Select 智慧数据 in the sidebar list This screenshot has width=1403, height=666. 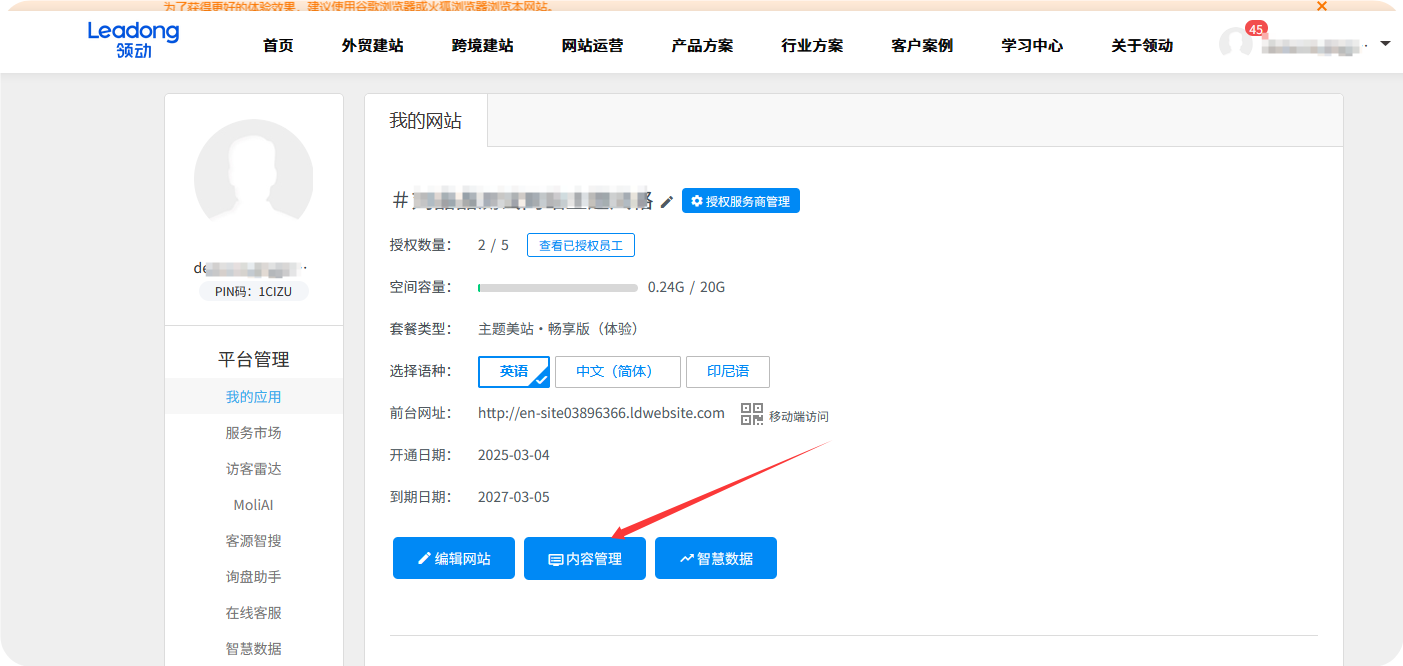pos(254,648)
